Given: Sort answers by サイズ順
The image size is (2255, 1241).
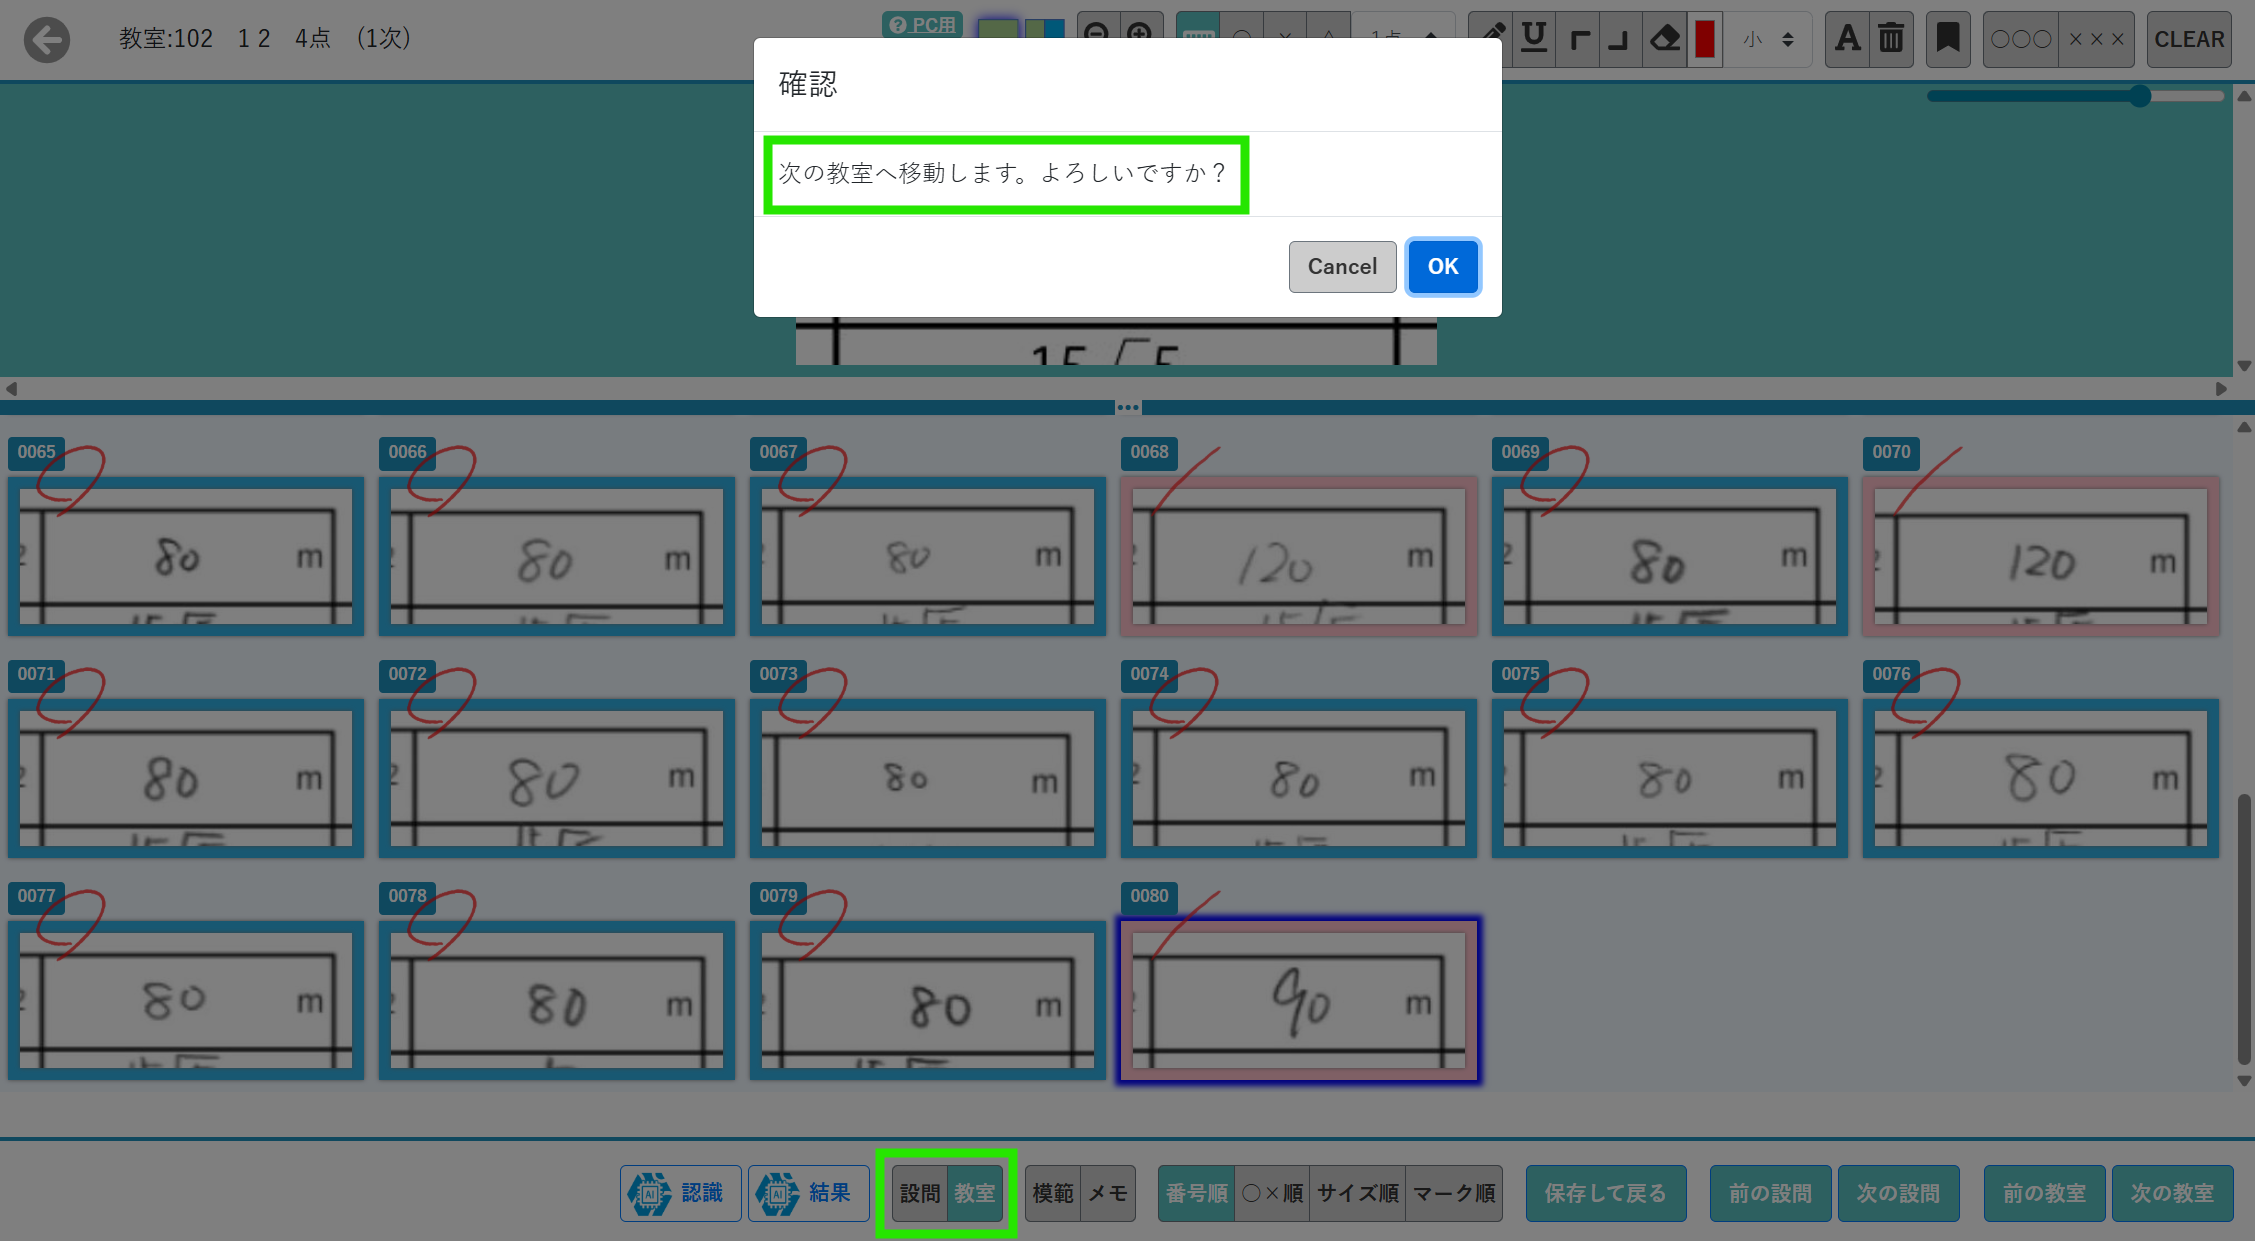Looking at the screenshot, I should pyautogui.click(x=1357, y=1193).
